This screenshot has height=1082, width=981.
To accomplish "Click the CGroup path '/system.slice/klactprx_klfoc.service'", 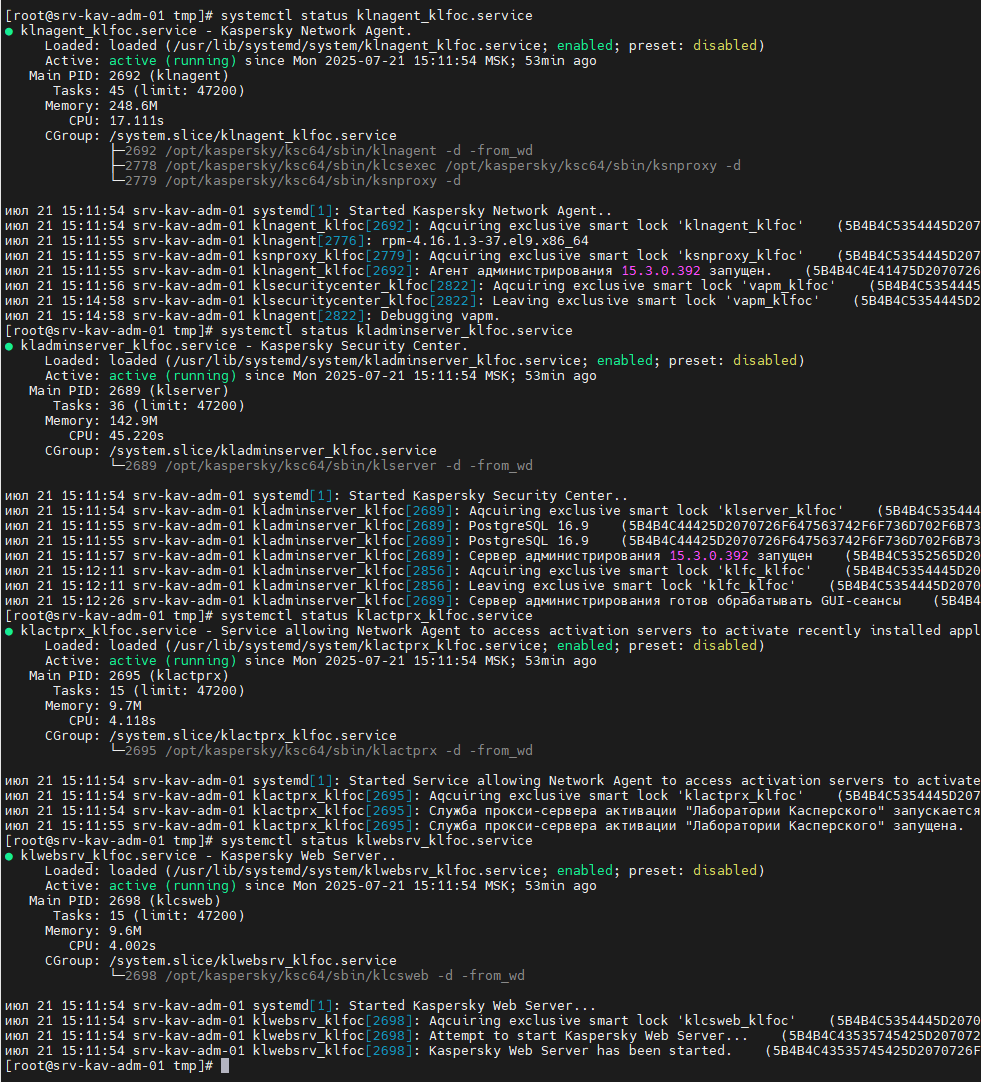I will [x=252, y=736].
